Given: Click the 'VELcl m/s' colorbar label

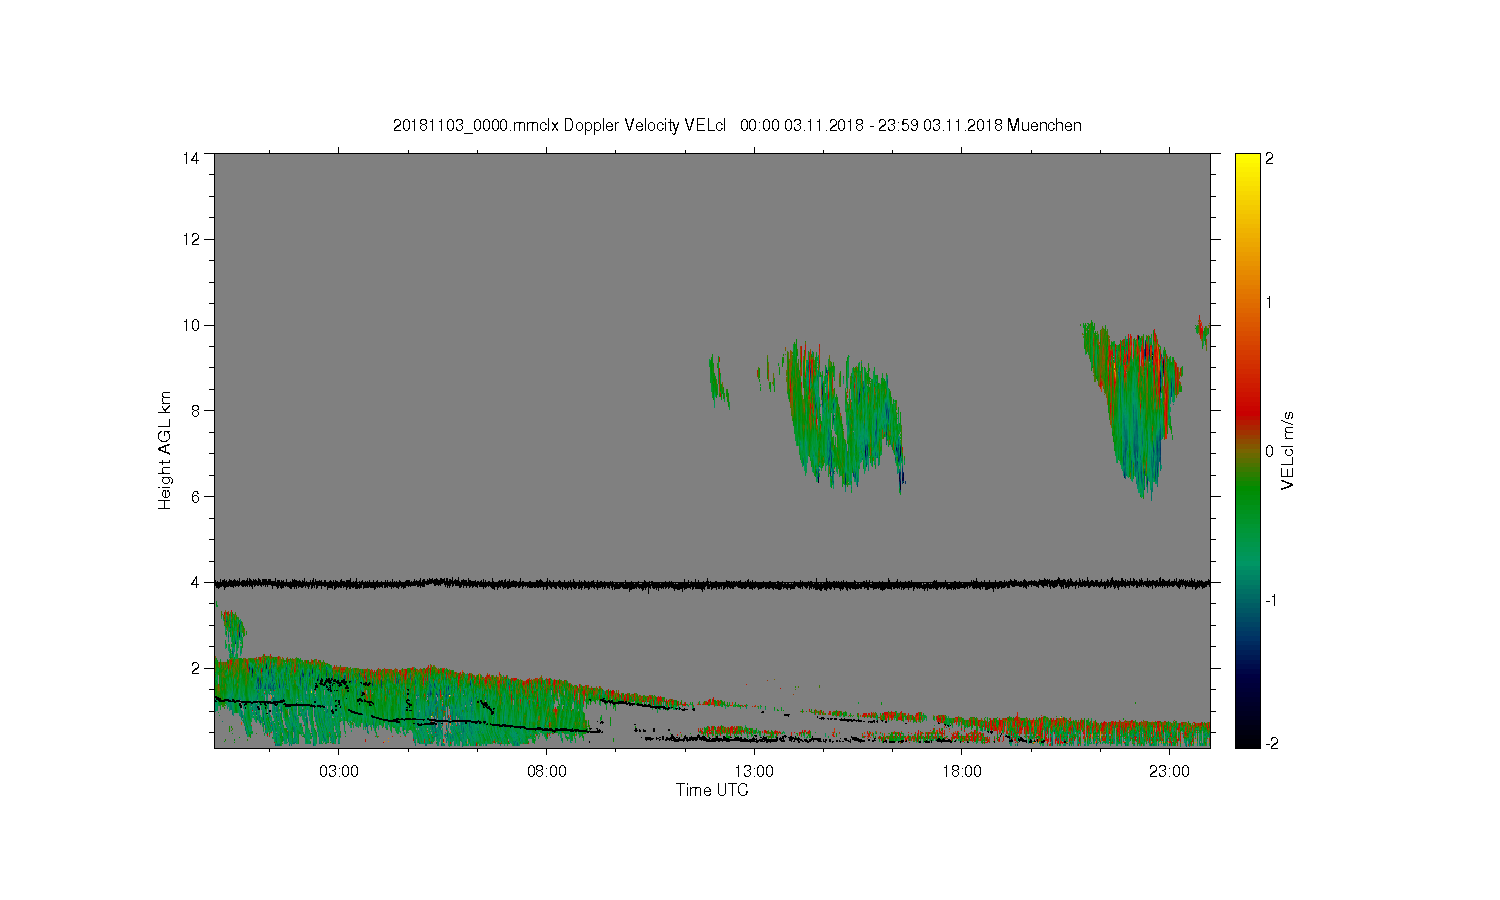Looking at the screenshot, I should pos(1288,450).
